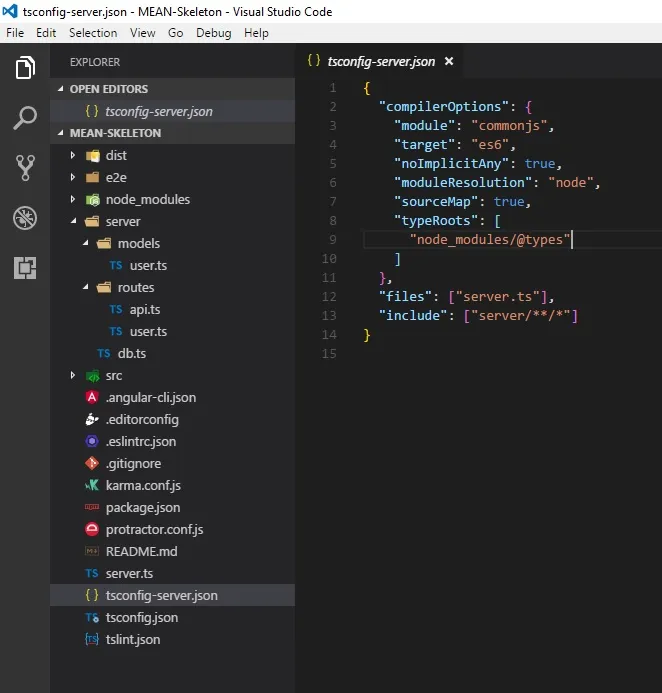Click the dist folder icon

(x=92, y=156)
